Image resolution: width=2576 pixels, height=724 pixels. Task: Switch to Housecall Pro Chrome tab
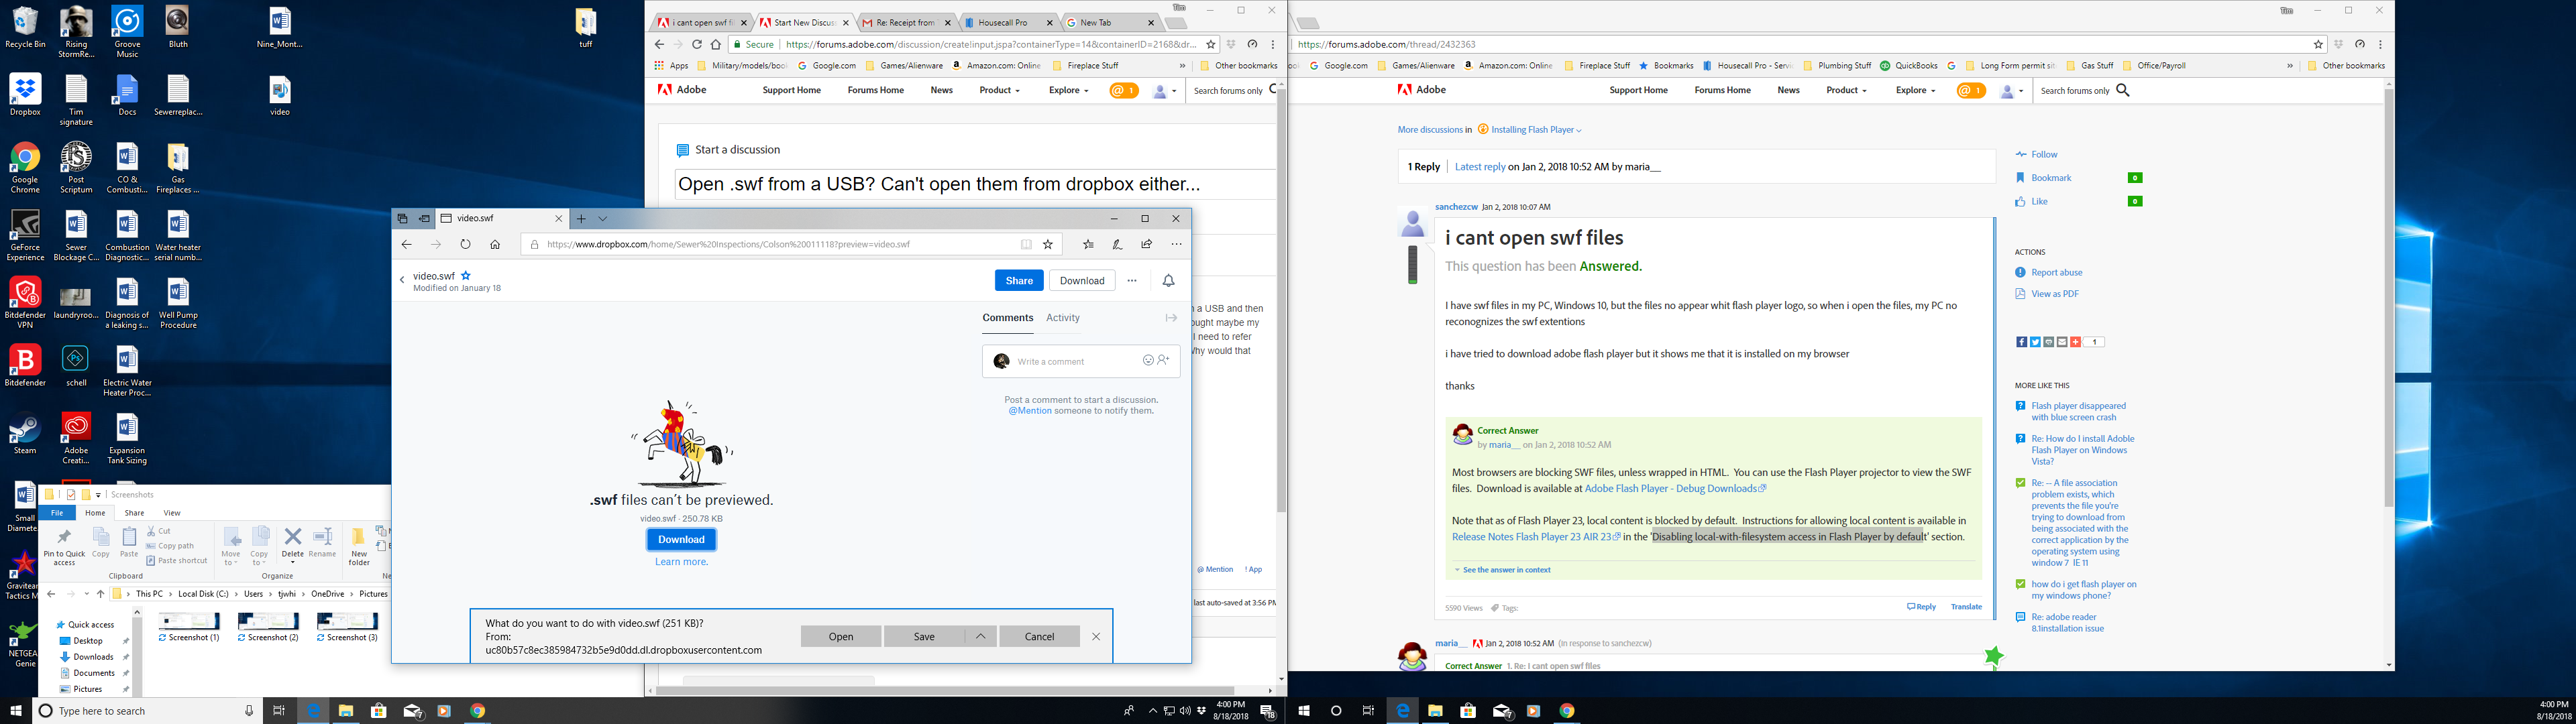(x=1009, y=22)
